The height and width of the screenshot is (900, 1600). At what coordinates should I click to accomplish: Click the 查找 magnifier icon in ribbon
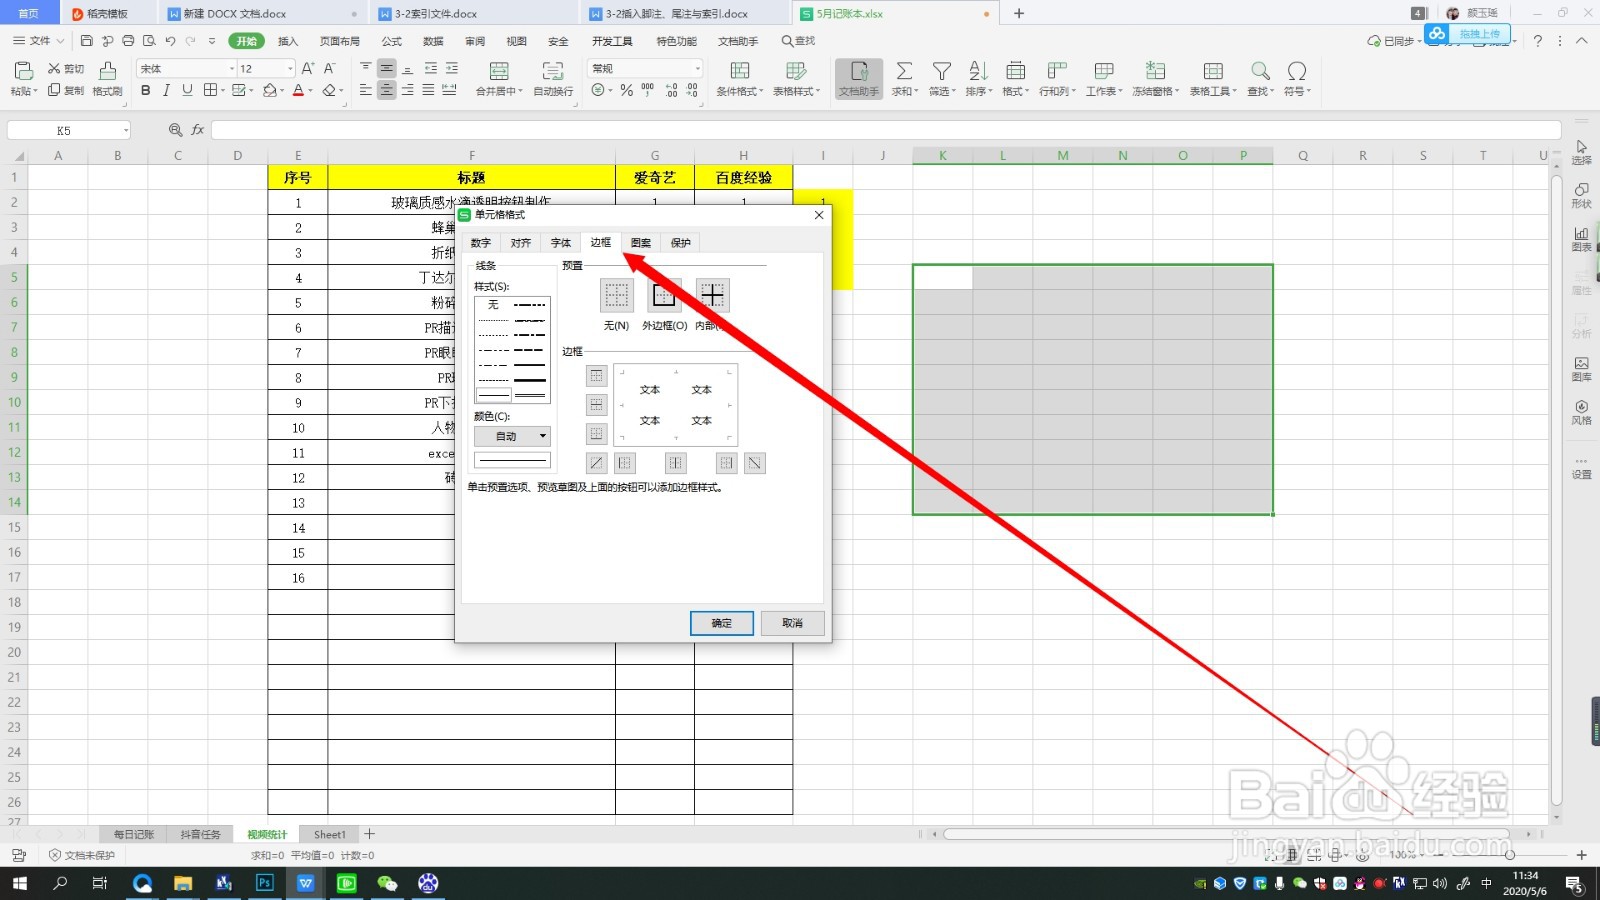[1260, 70]
